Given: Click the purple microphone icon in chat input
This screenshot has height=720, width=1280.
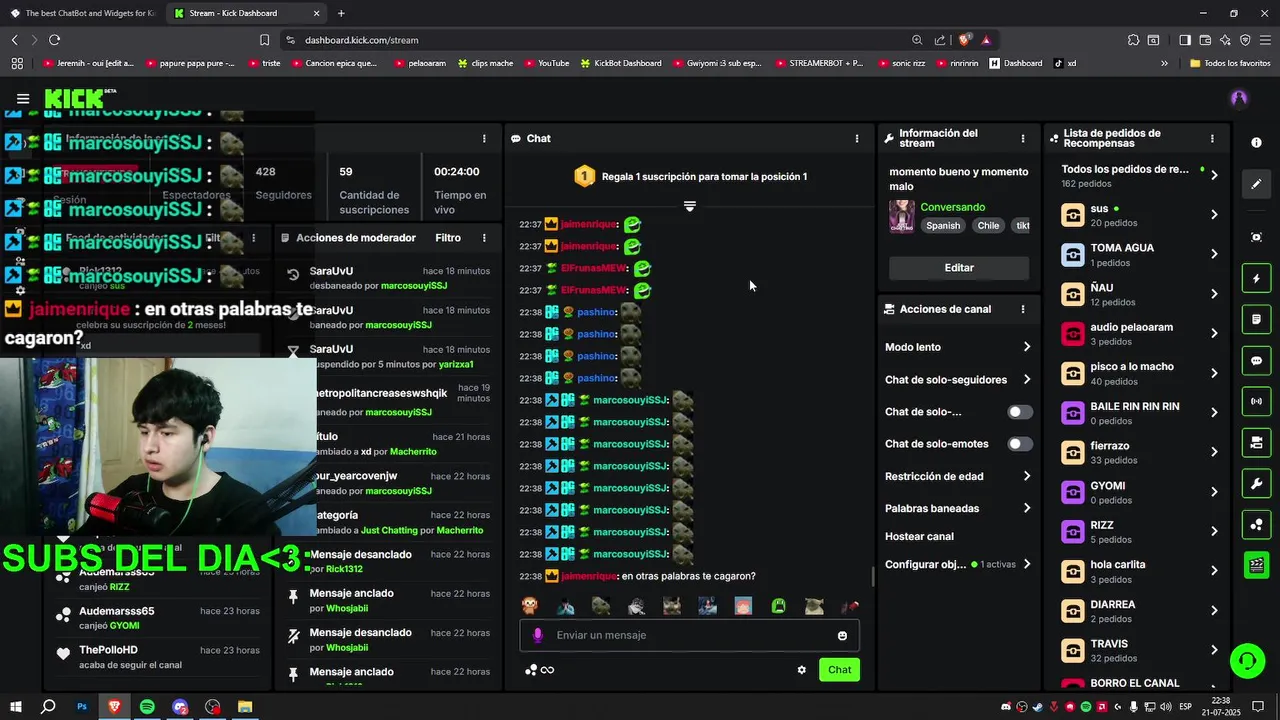Looking at the screenshot, I should coord(538,635).
